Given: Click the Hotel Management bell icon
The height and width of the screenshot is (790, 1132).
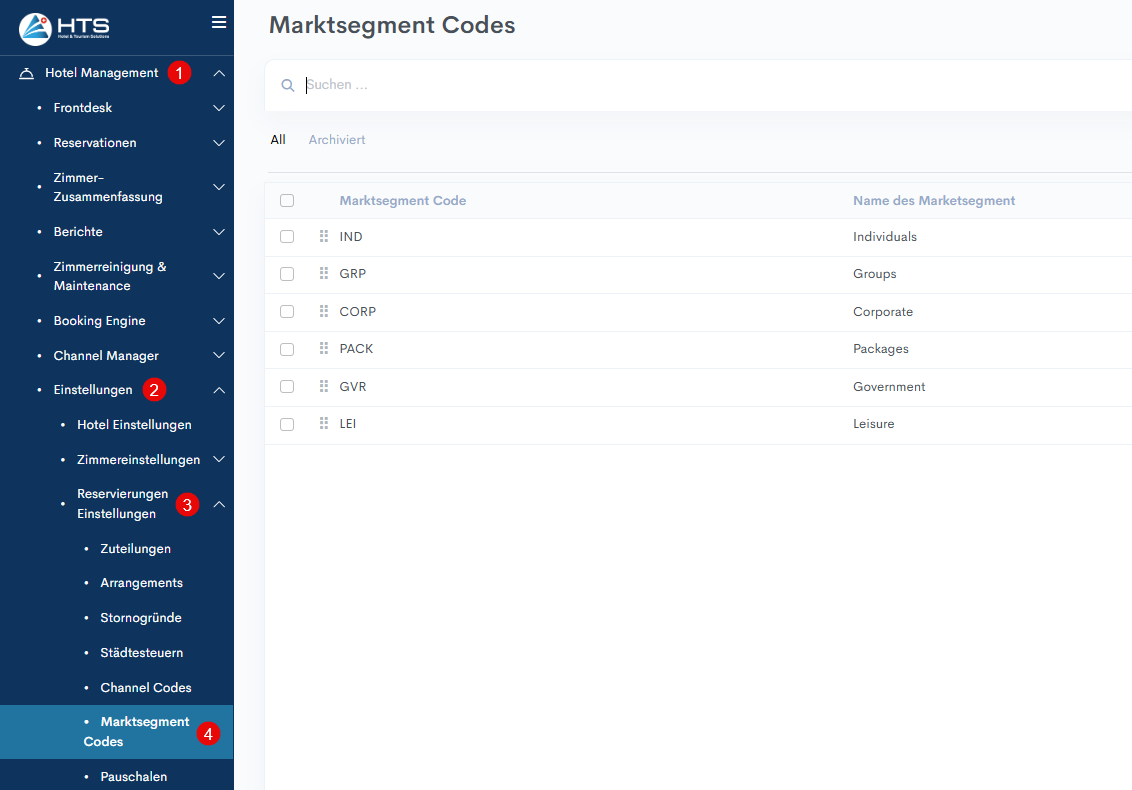Looking at the screenshot, I should tap(27, 73).
